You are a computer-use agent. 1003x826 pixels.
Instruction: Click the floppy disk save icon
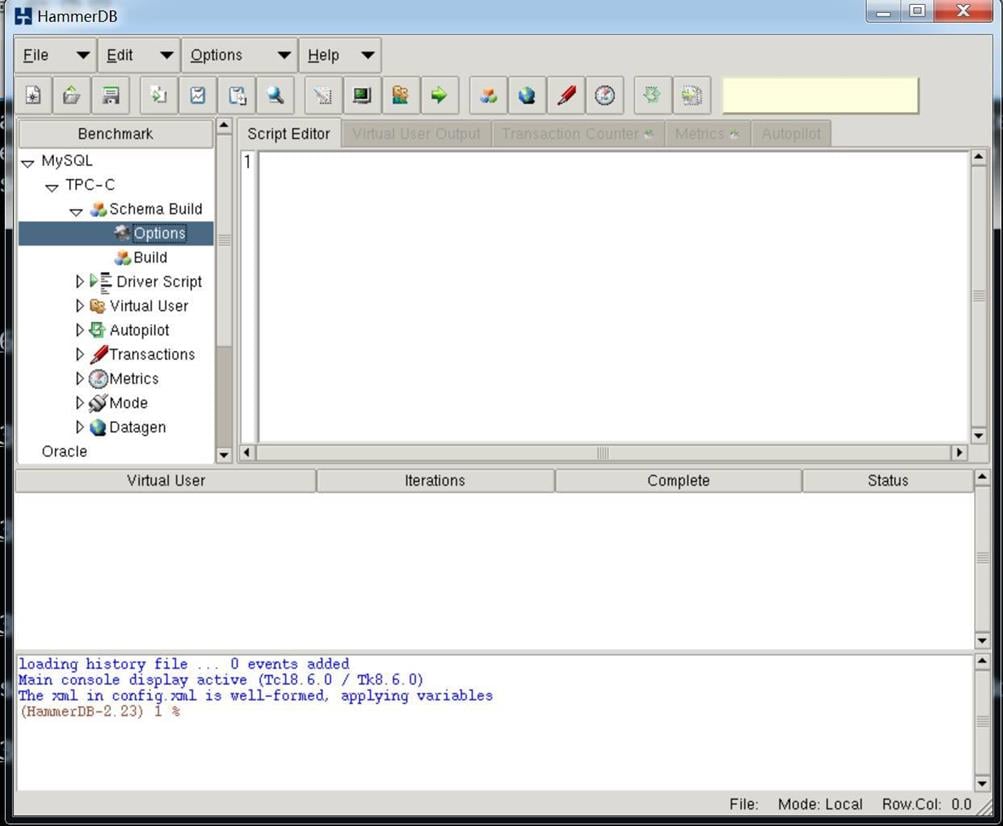tap(111, 96)
